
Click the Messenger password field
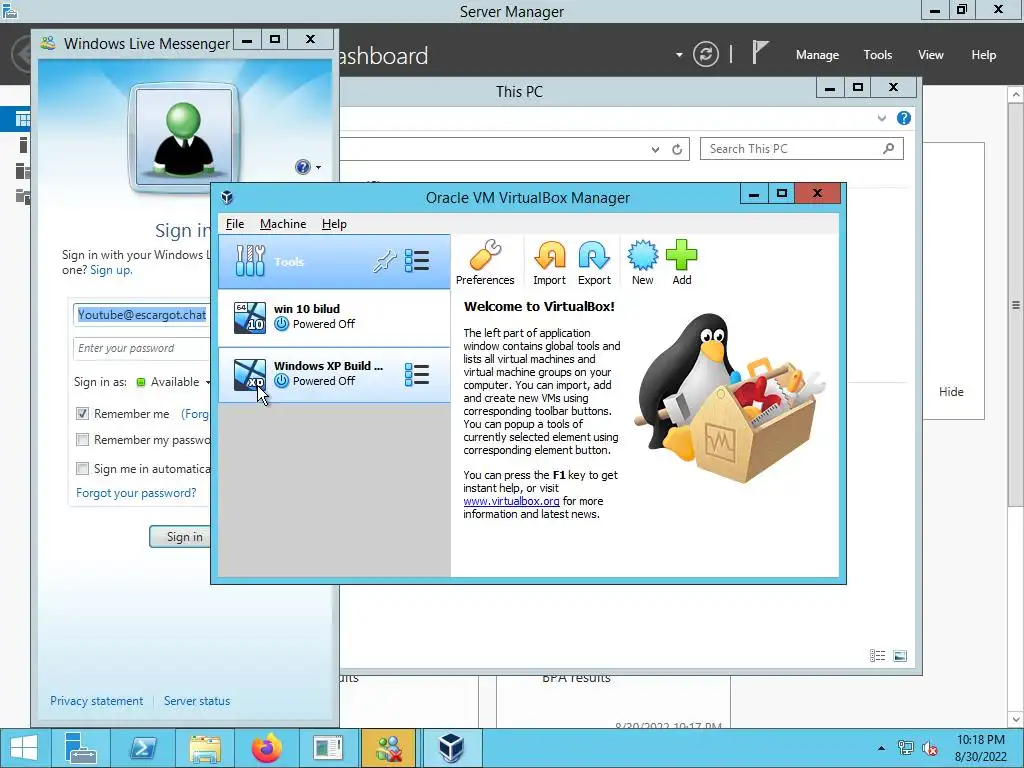pos(142,348)
